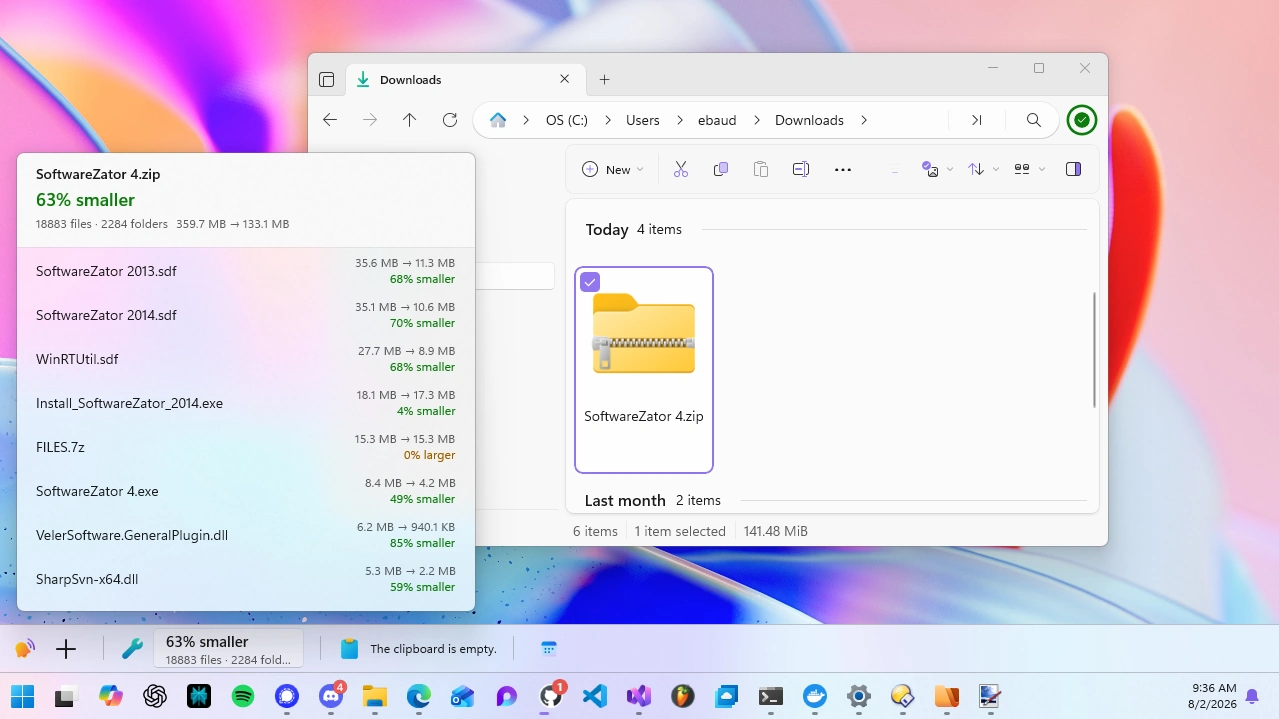Expand chevron after Users in path
Viewport: 1279px width, 719px height.
coord(679,120)
